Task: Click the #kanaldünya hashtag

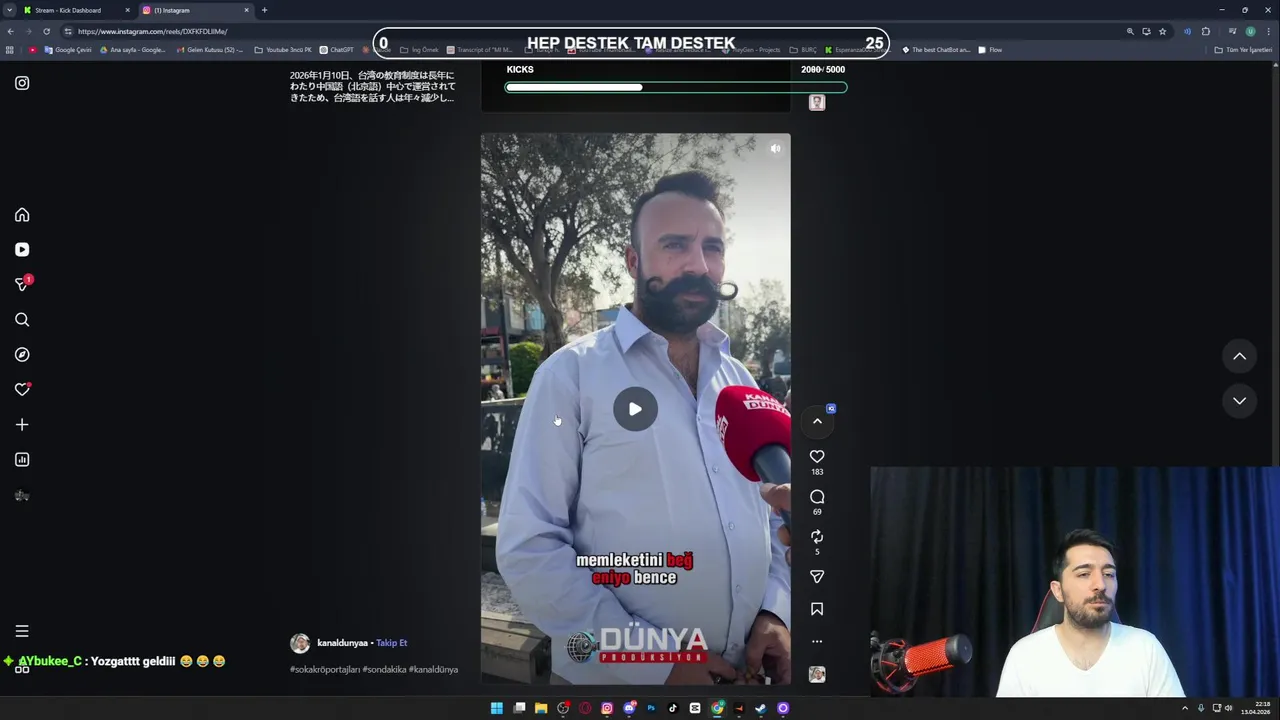Action: pyautogui.click(x=433, y=670)
